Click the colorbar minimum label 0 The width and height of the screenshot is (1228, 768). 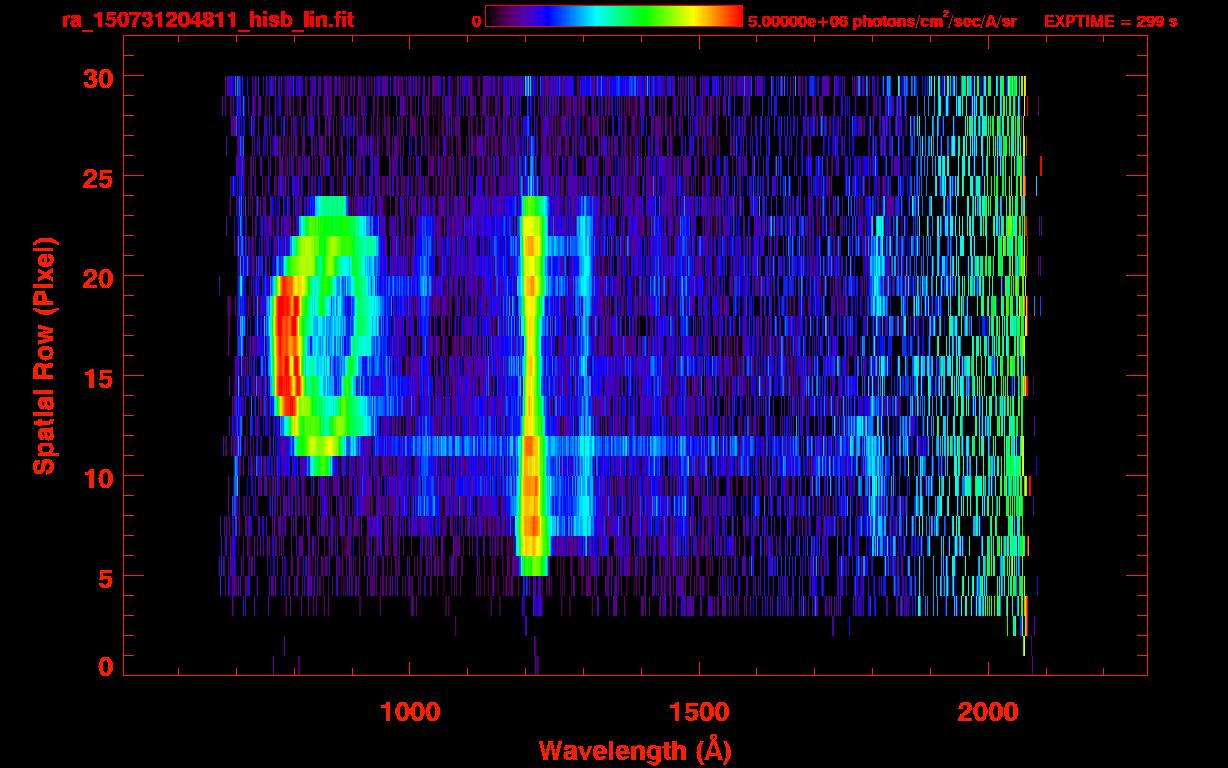pos(477,21)
